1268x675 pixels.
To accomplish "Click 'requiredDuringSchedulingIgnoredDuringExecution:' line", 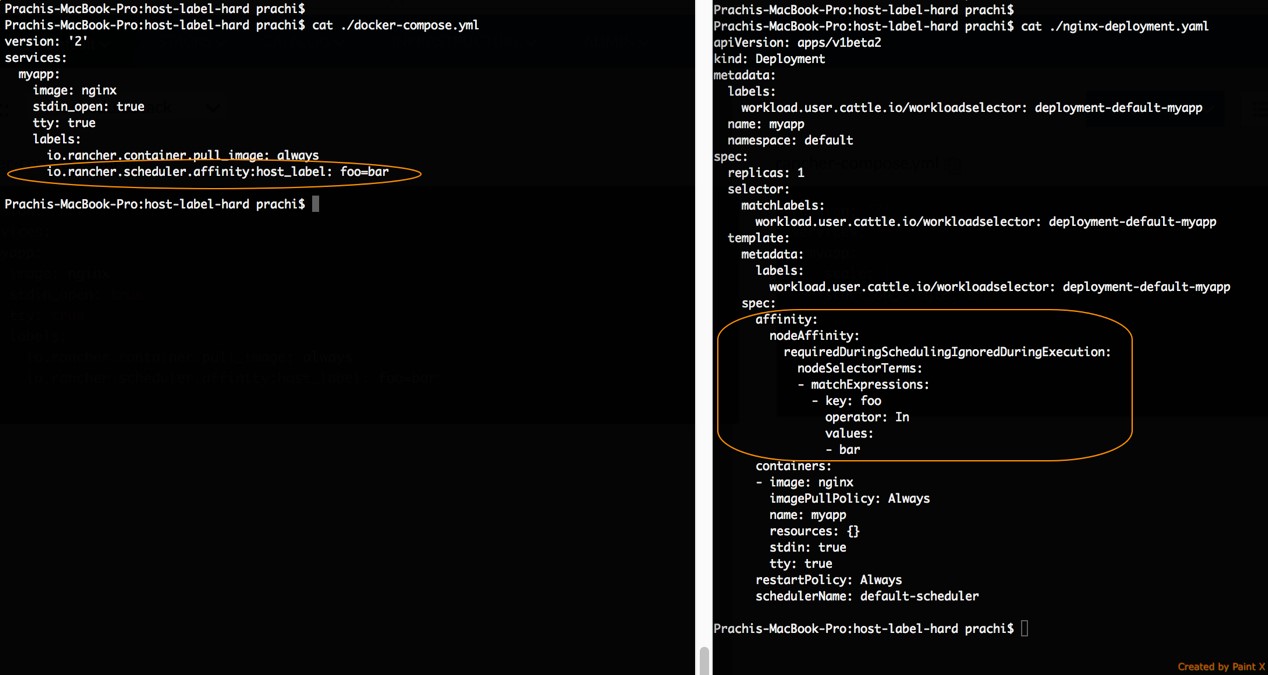I will [947, 352].
